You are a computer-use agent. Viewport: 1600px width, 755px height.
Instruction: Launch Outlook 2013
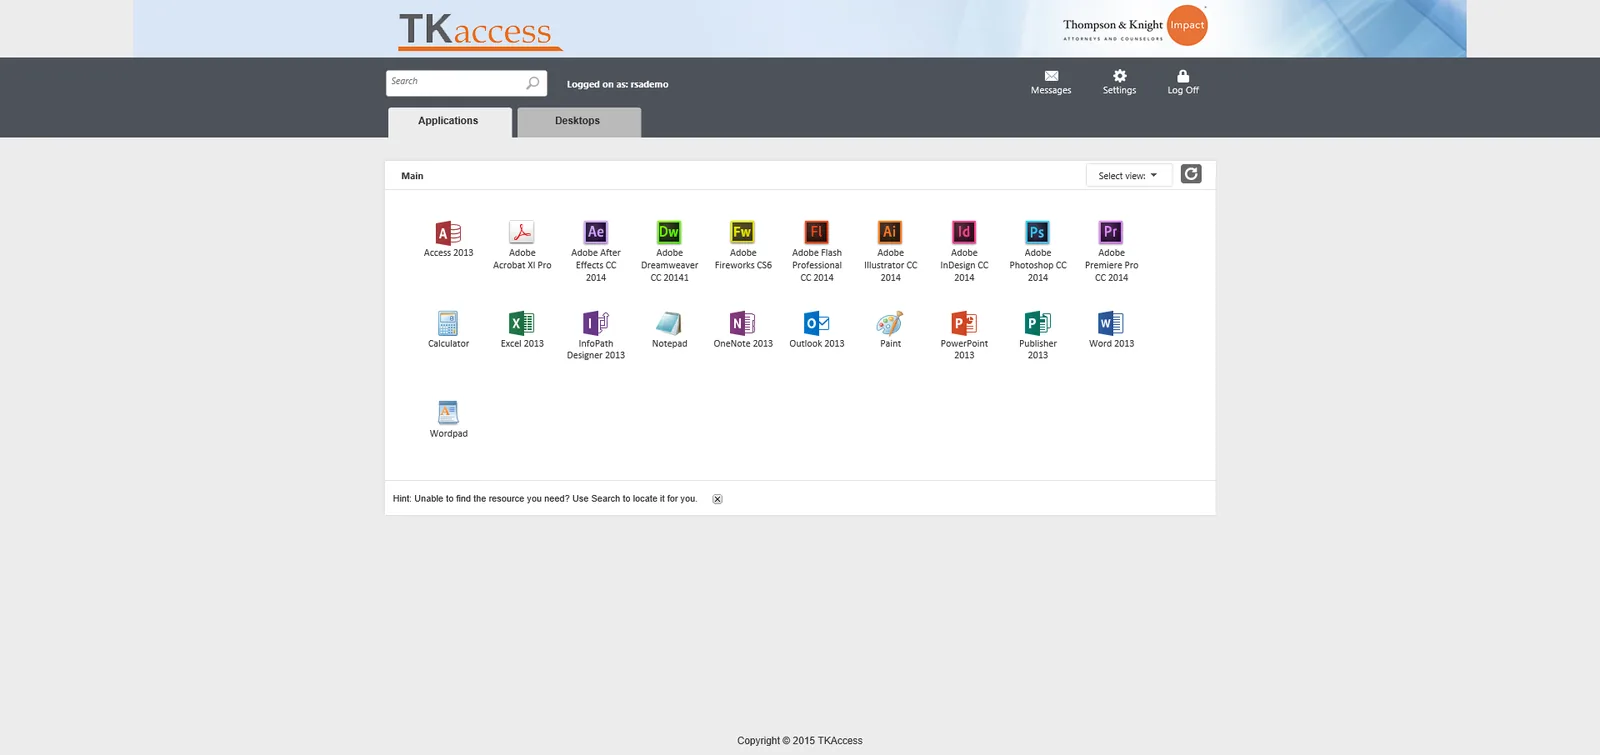[817, 330]
